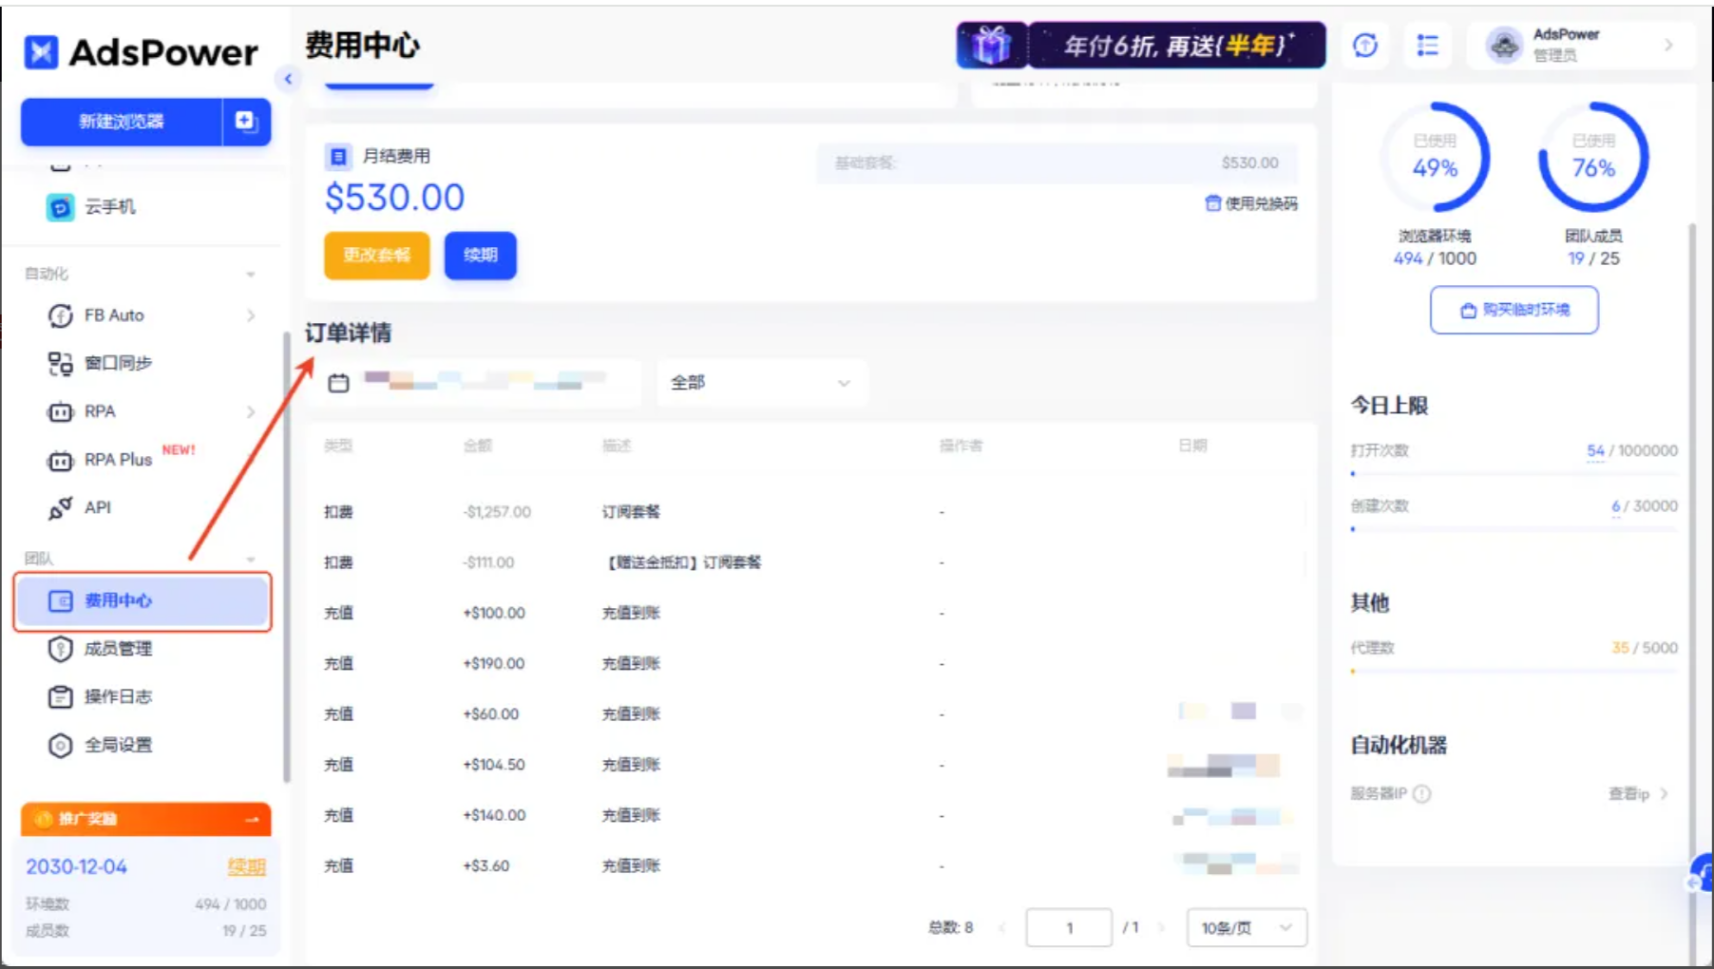
Task: Open the RPA panel icon
Action: 60,411
